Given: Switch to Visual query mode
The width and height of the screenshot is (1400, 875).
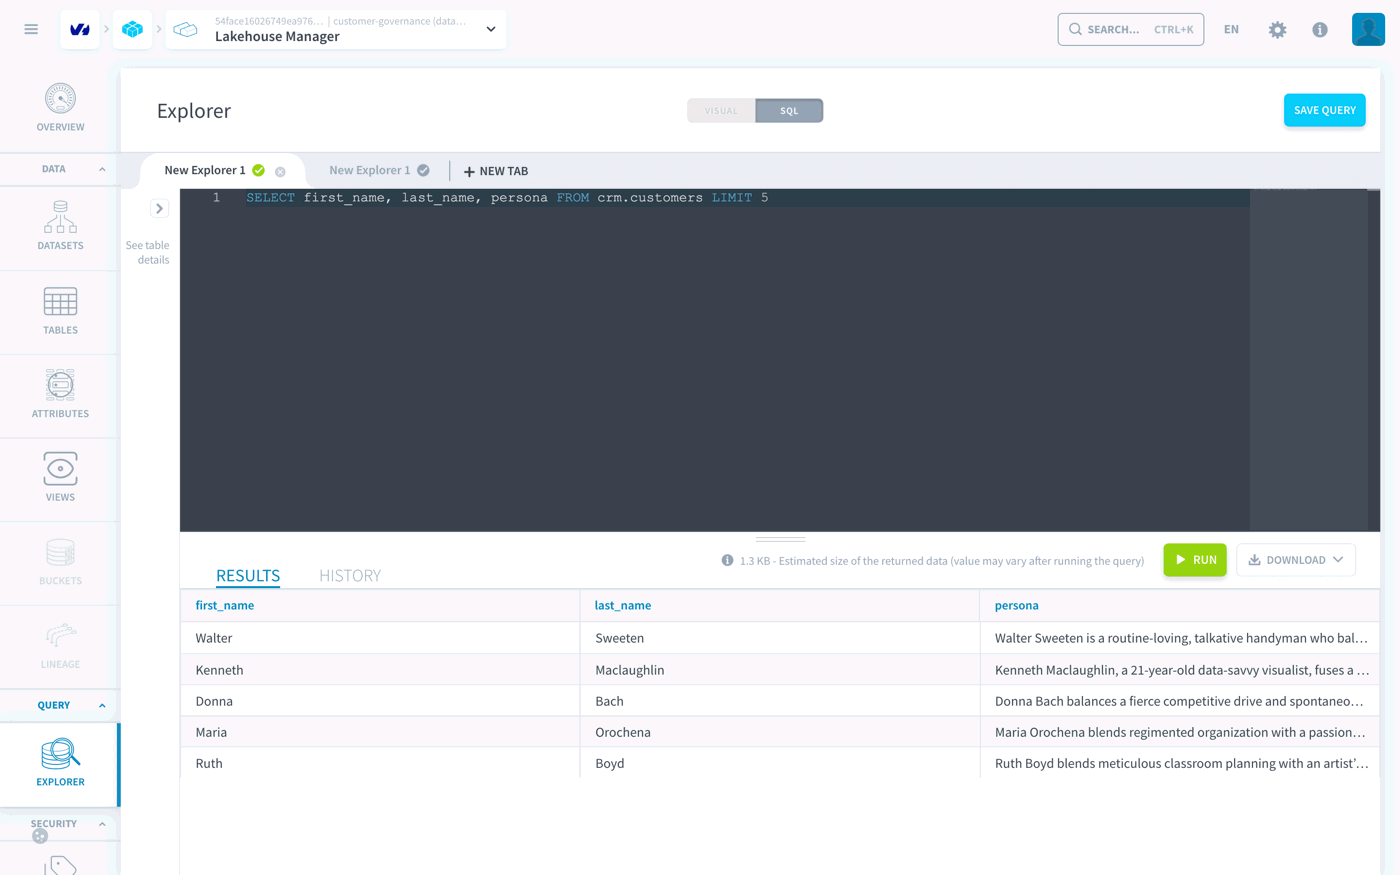Looking at the screenshot, I should pos(721,111).
